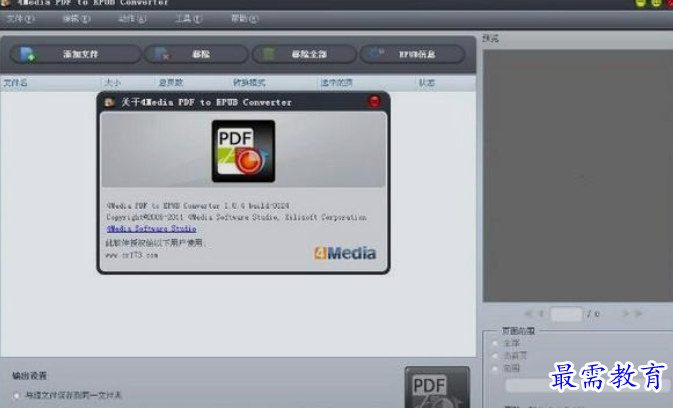Select the 当前页 (Current page) radio option
The height and width of the screenshot is (408, 673).
click(496, 356)
